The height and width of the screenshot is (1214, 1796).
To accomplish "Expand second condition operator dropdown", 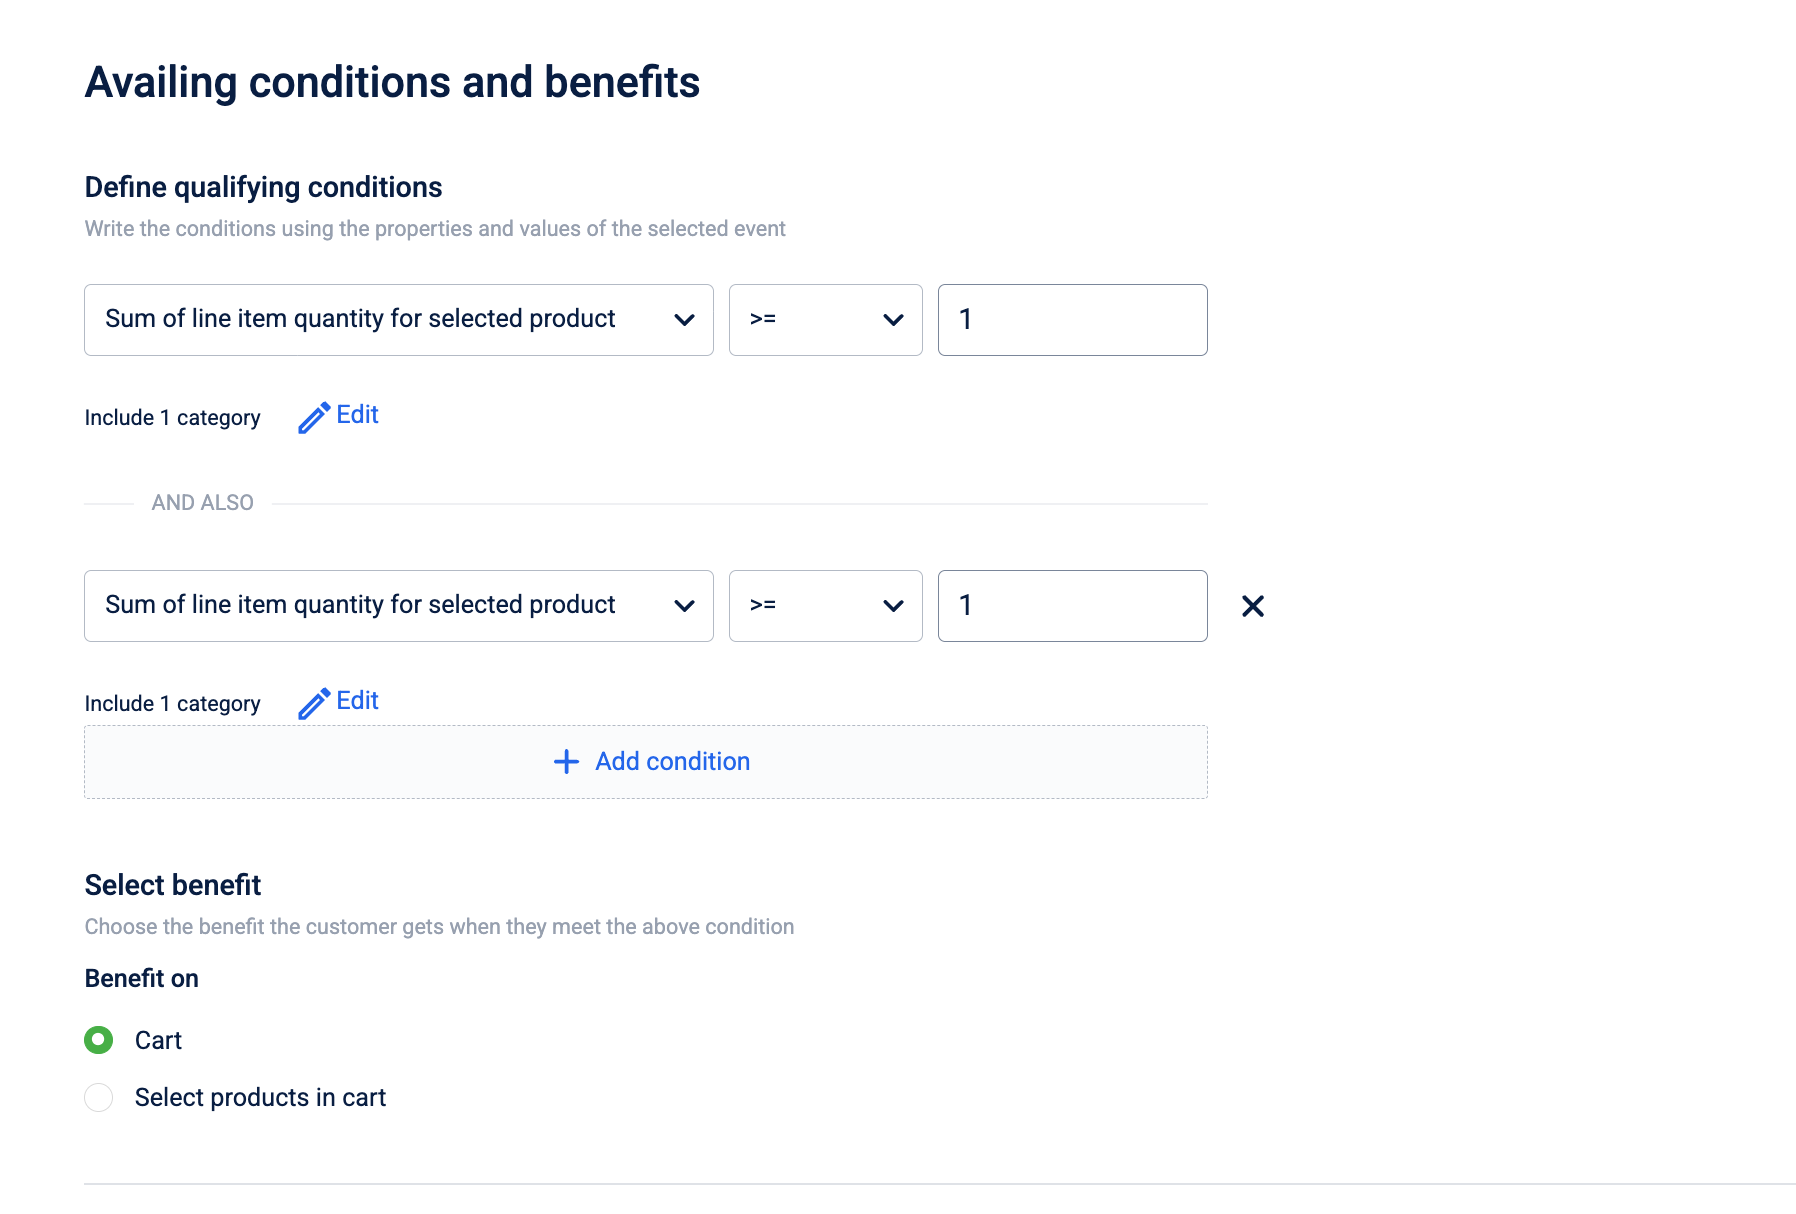I will pos(825,606).
